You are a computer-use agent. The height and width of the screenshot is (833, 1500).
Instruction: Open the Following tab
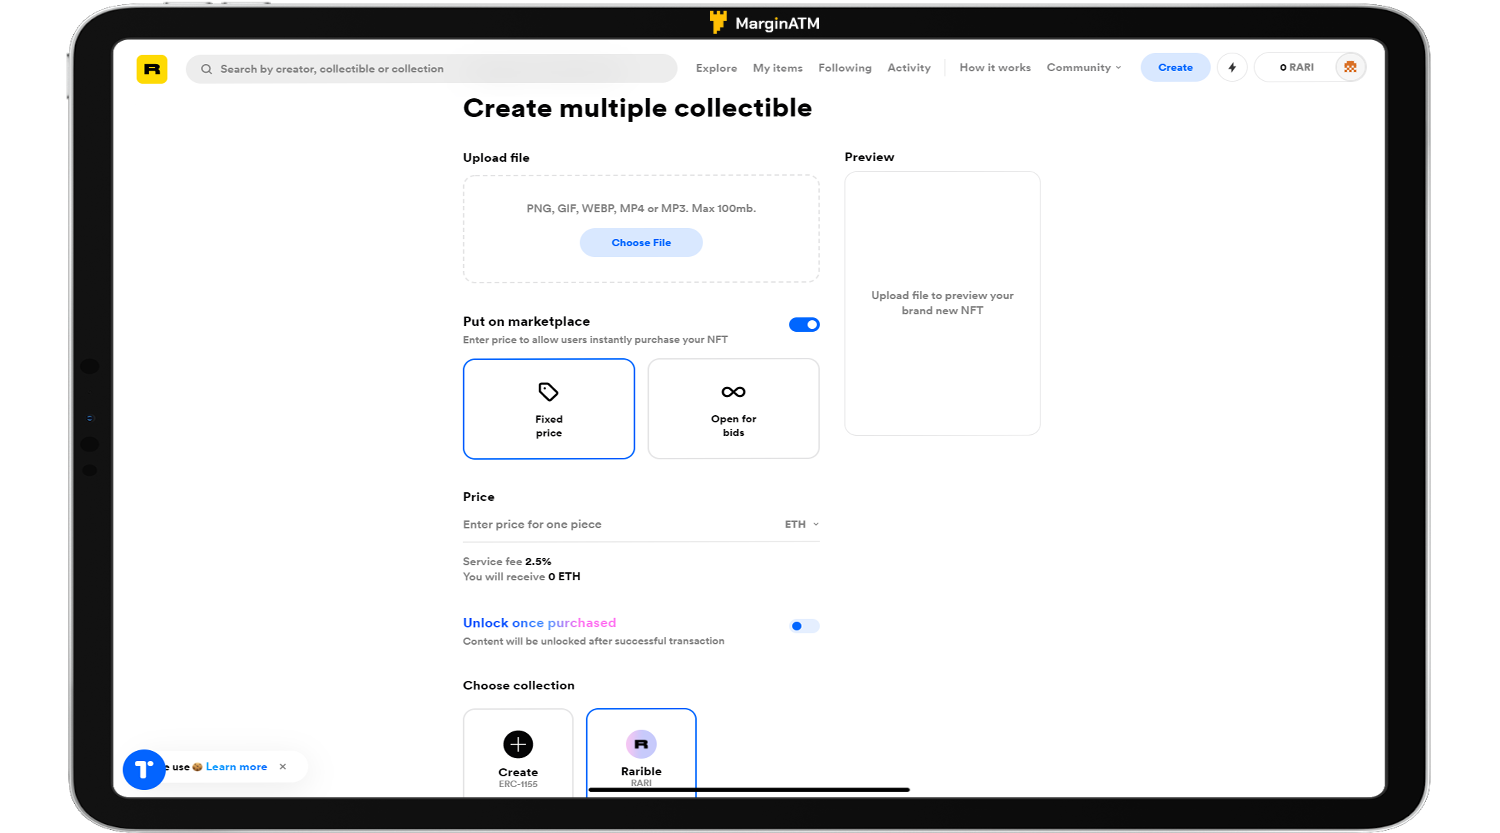845,68
